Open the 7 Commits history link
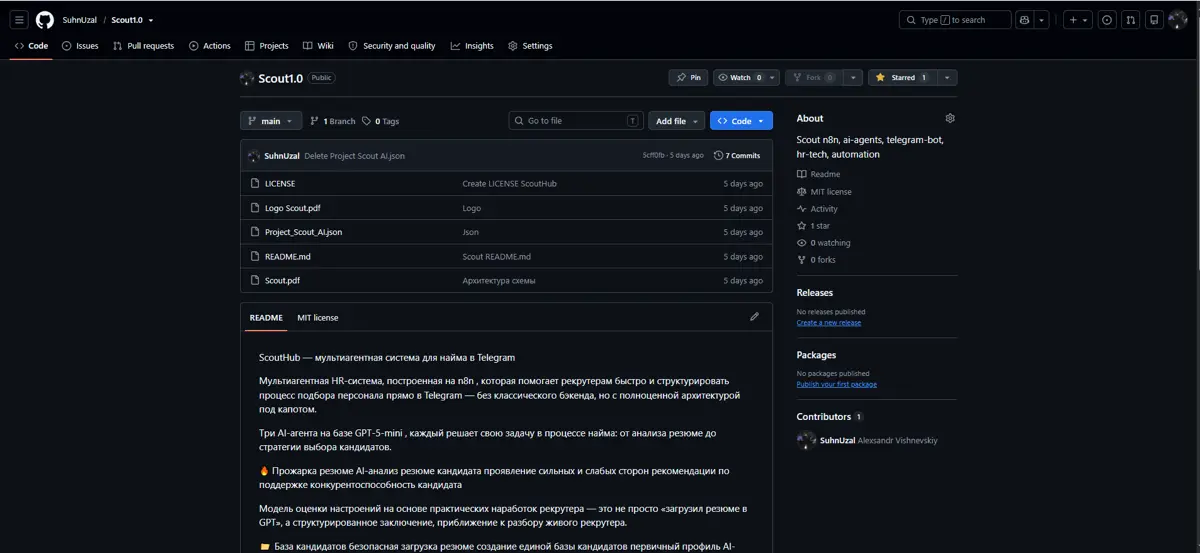 [737, 156]
